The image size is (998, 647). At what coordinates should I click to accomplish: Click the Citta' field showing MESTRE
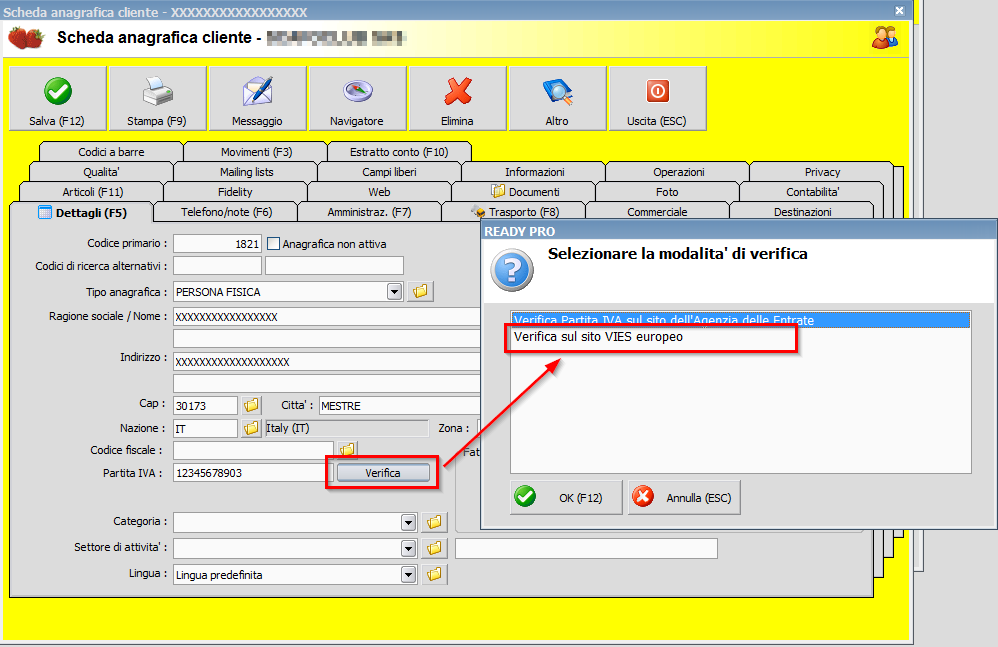click(400, 406)
